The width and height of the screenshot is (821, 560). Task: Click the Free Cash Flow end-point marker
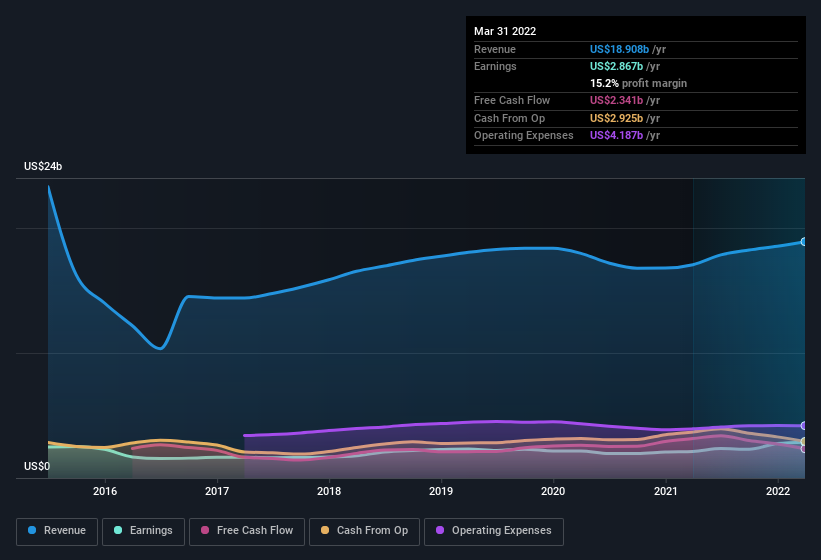tap(804, 449)
